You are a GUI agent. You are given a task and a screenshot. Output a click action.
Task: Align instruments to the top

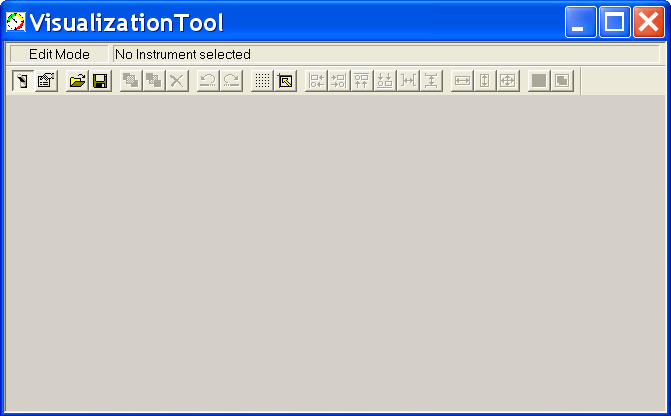362,80
